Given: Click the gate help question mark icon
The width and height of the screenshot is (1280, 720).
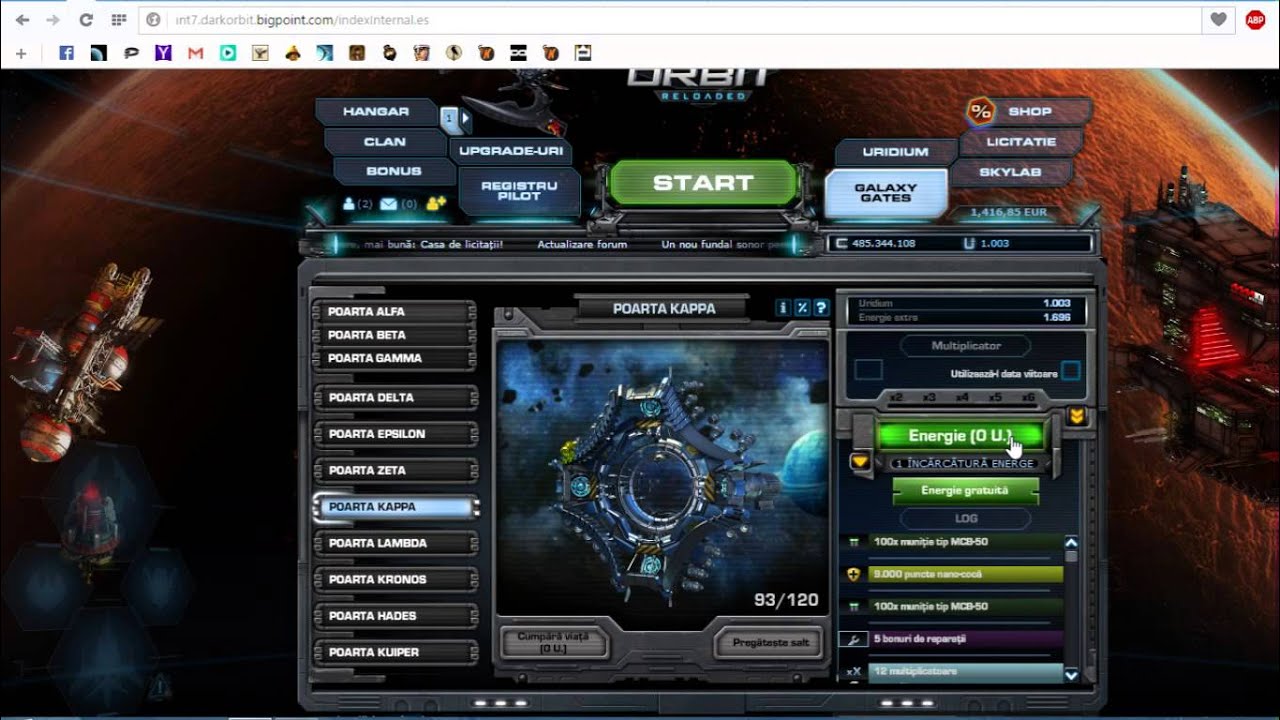Looking at the screenshot, I should coord(821,308).
